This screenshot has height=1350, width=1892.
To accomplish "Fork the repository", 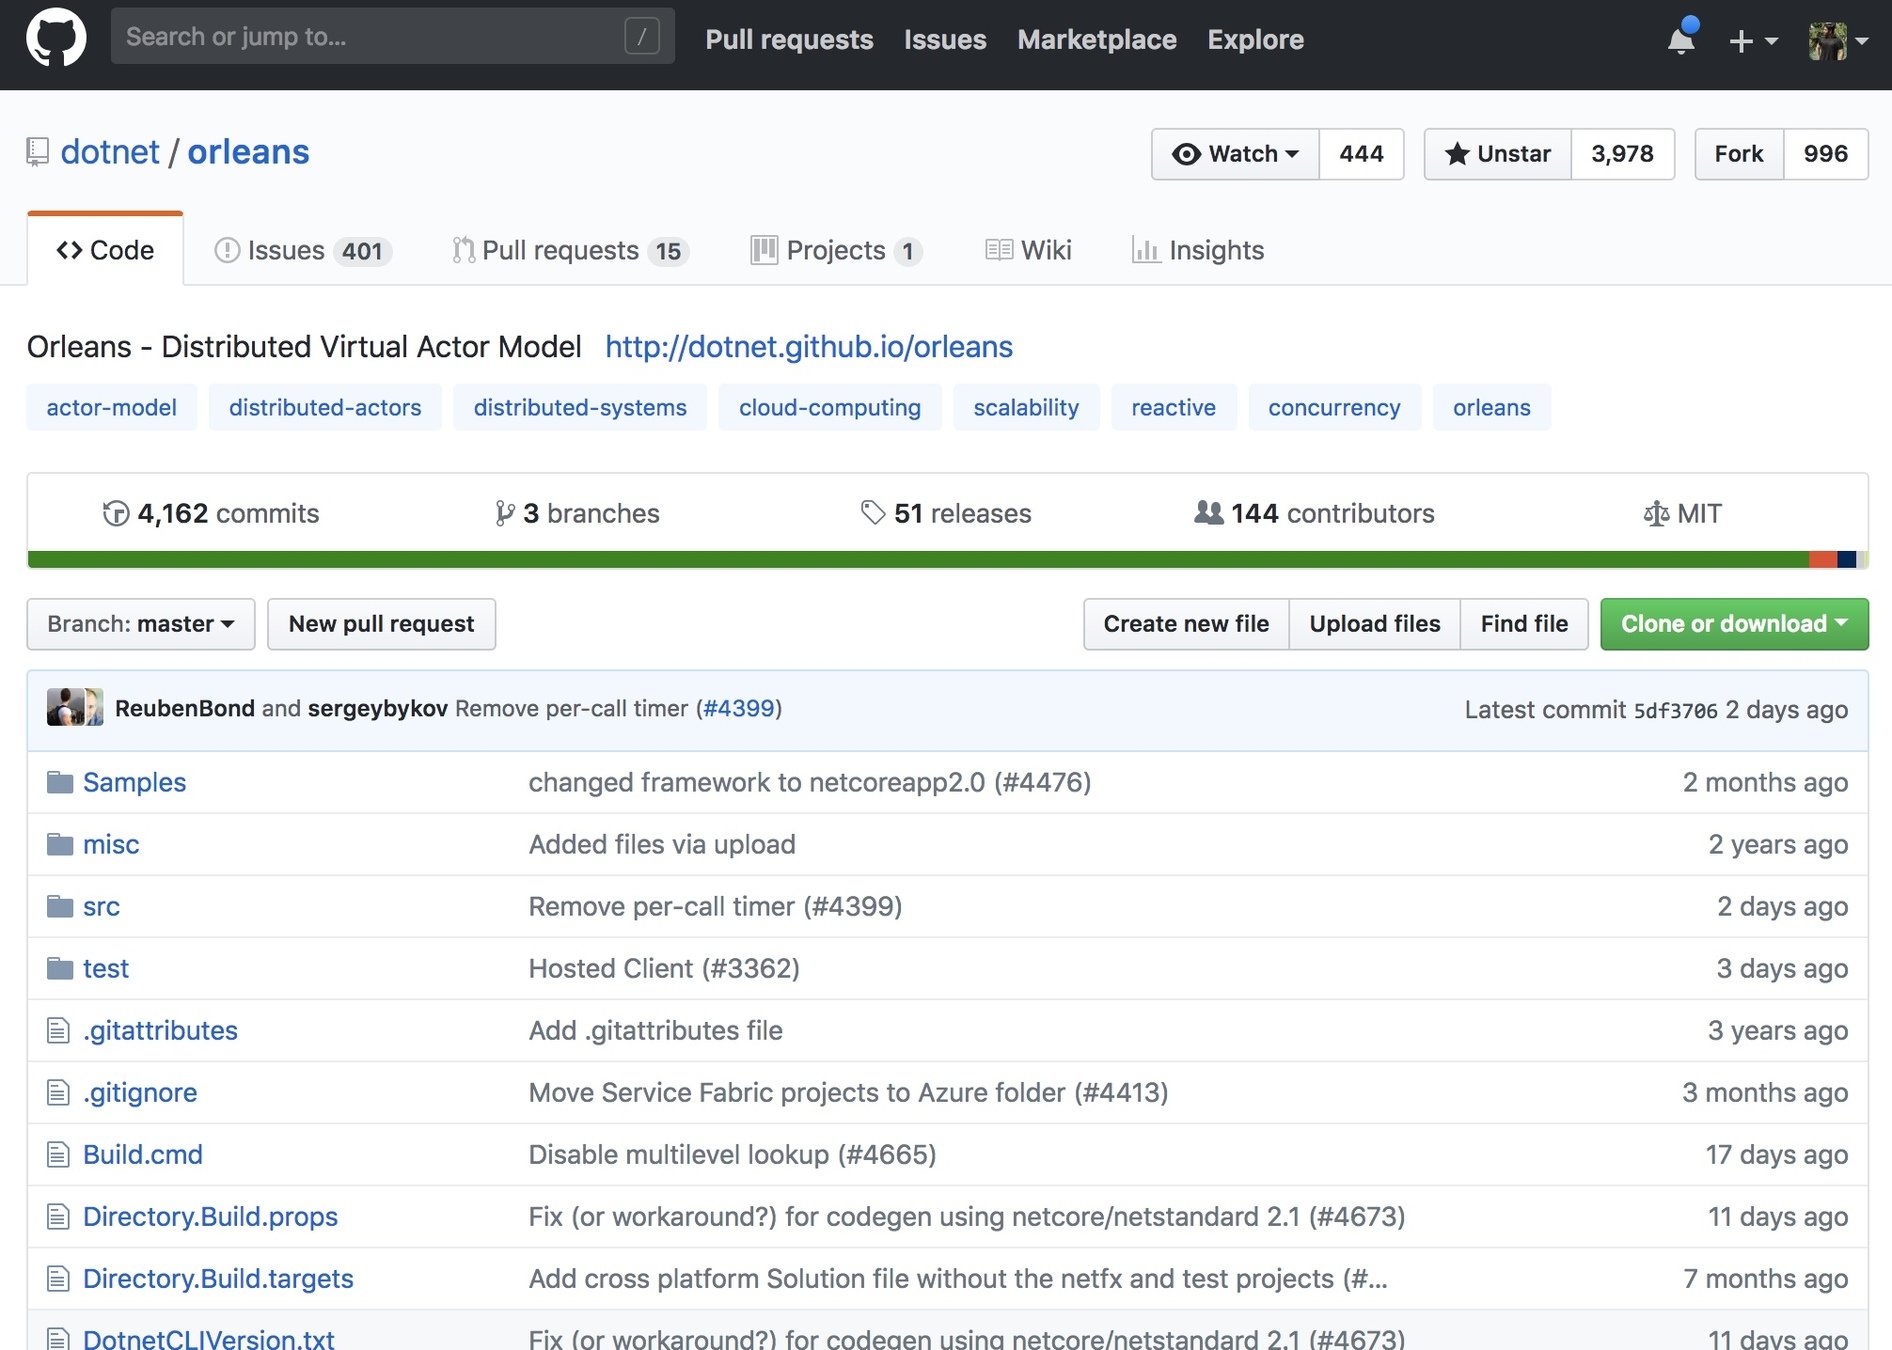I will (x=1739, y=154).
